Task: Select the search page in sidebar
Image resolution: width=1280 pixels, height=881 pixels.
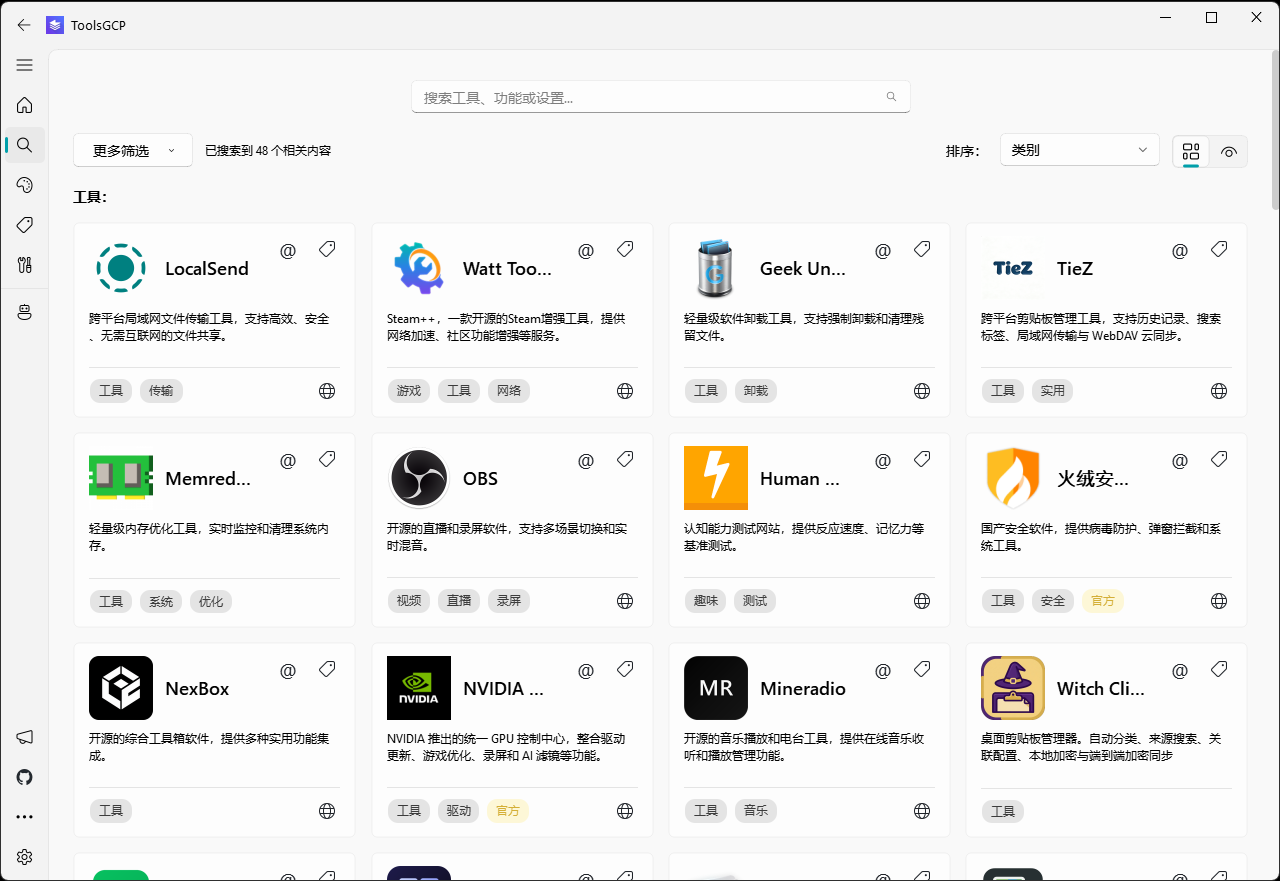Action: pos(25,145)
